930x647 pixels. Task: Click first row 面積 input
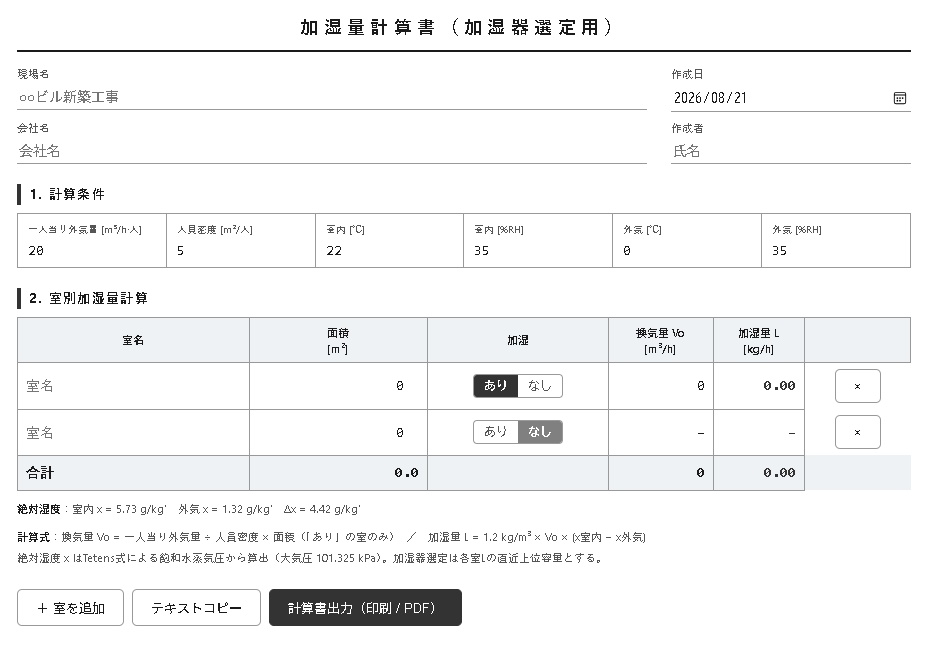tap(338, 386)
